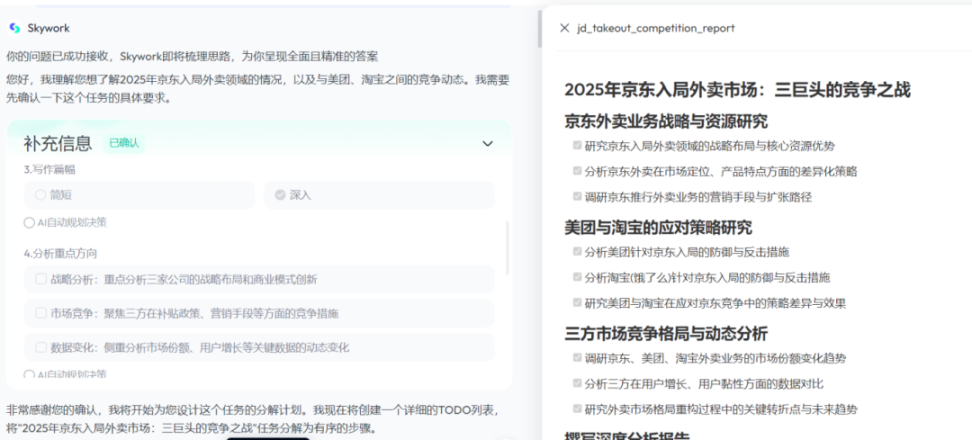The width and height of the screenshot is (972, 440).
Task: Select the 深入 writing length option
Action: 379,195
